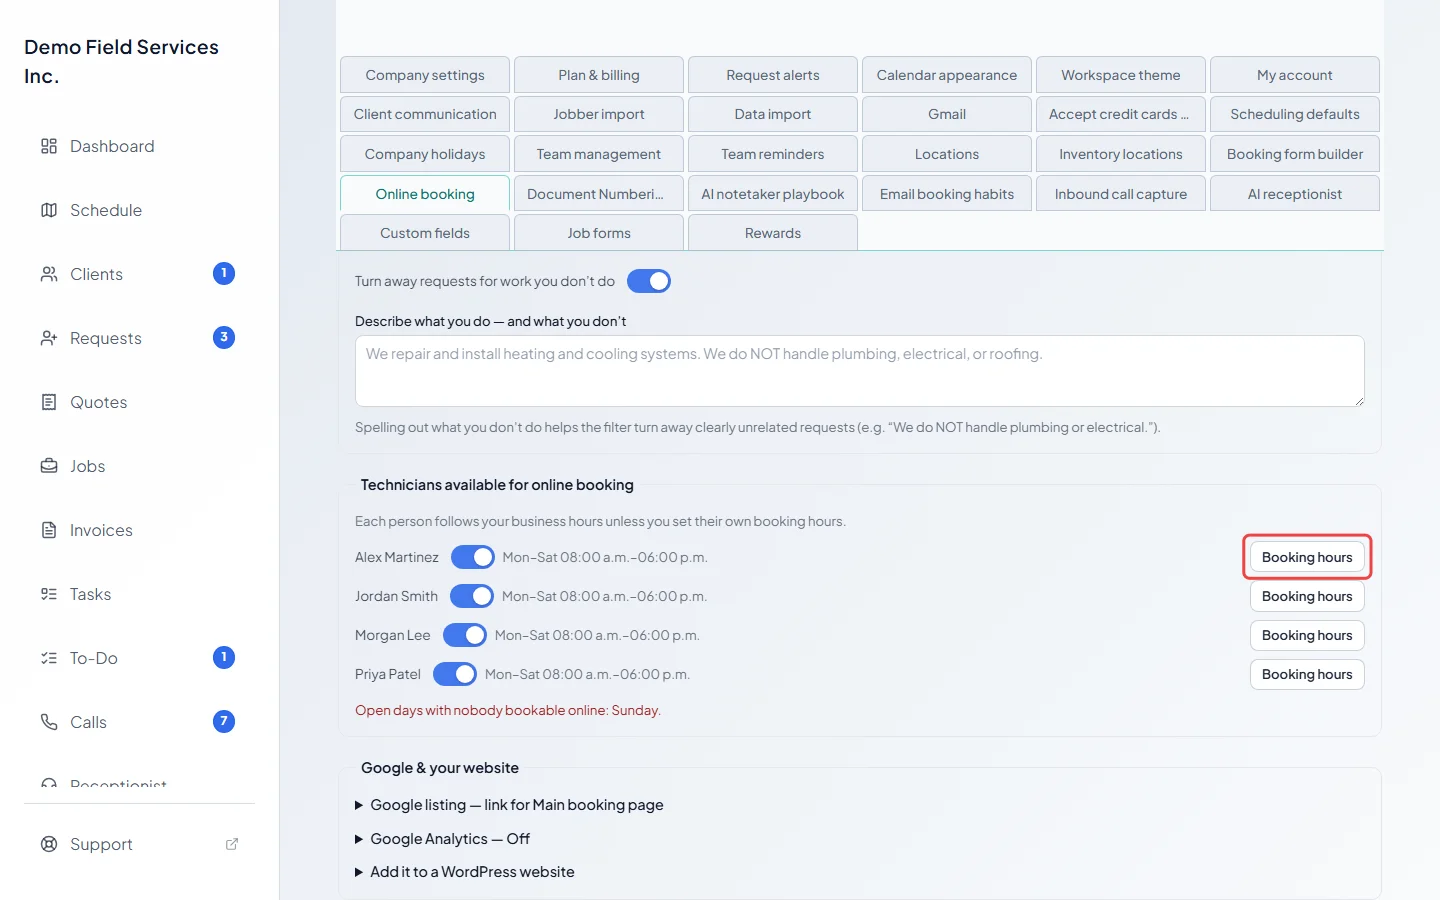Open the Custom fields tab

pos(425,233)
